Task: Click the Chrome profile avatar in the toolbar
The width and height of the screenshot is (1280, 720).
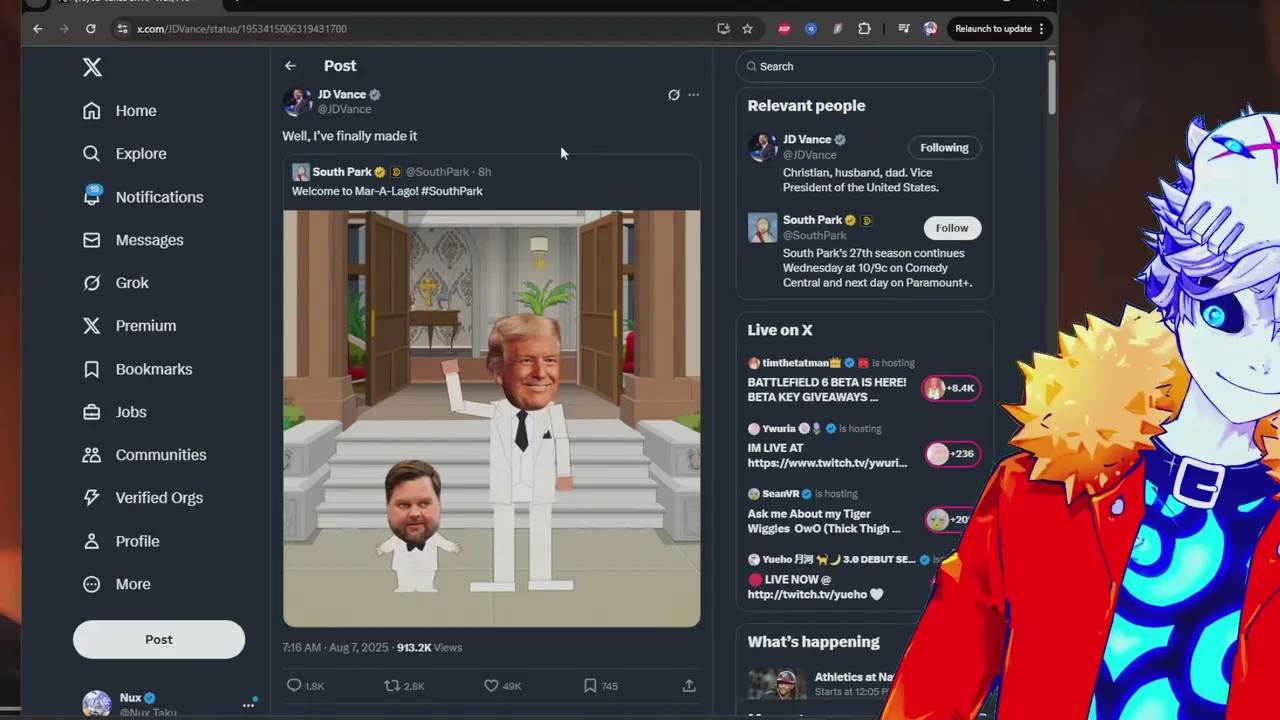Action: coord(930,29)
